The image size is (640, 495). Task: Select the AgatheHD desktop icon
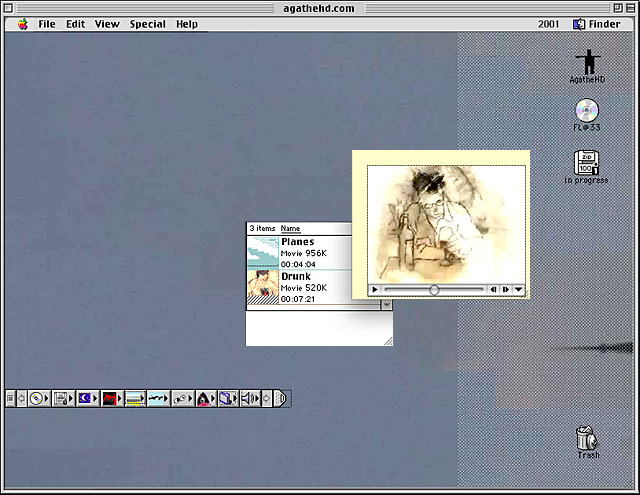588,67
